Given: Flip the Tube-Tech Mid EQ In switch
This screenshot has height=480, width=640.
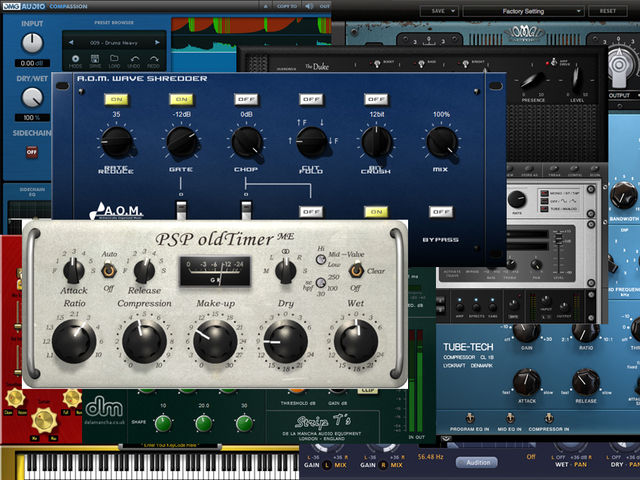Looking at the screenshot, I should 510,418.
